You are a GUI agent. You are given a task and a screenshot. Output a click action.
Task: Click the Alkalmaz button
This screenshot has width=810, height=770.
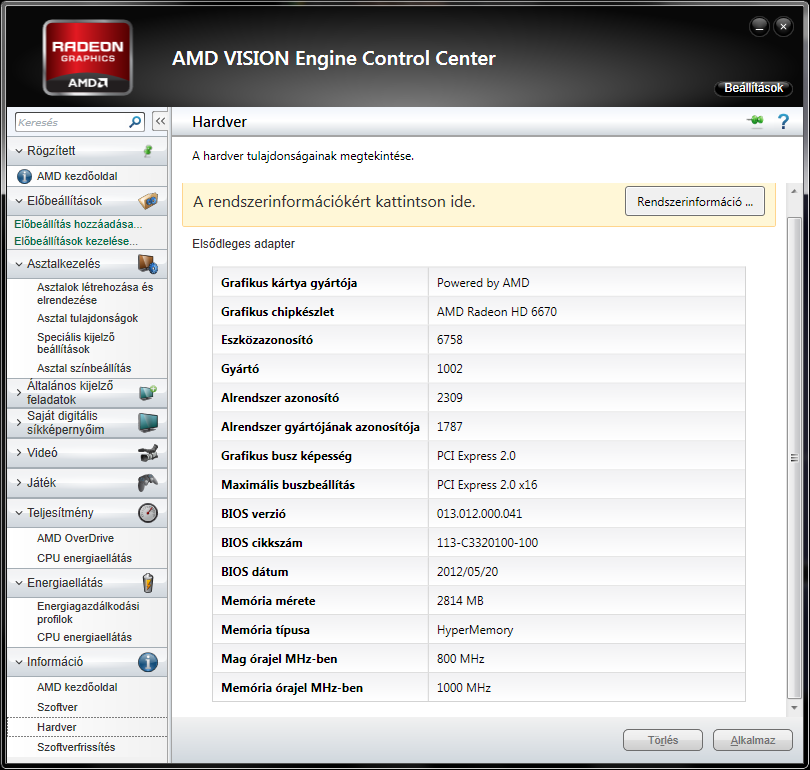click(x=753, y=740)
